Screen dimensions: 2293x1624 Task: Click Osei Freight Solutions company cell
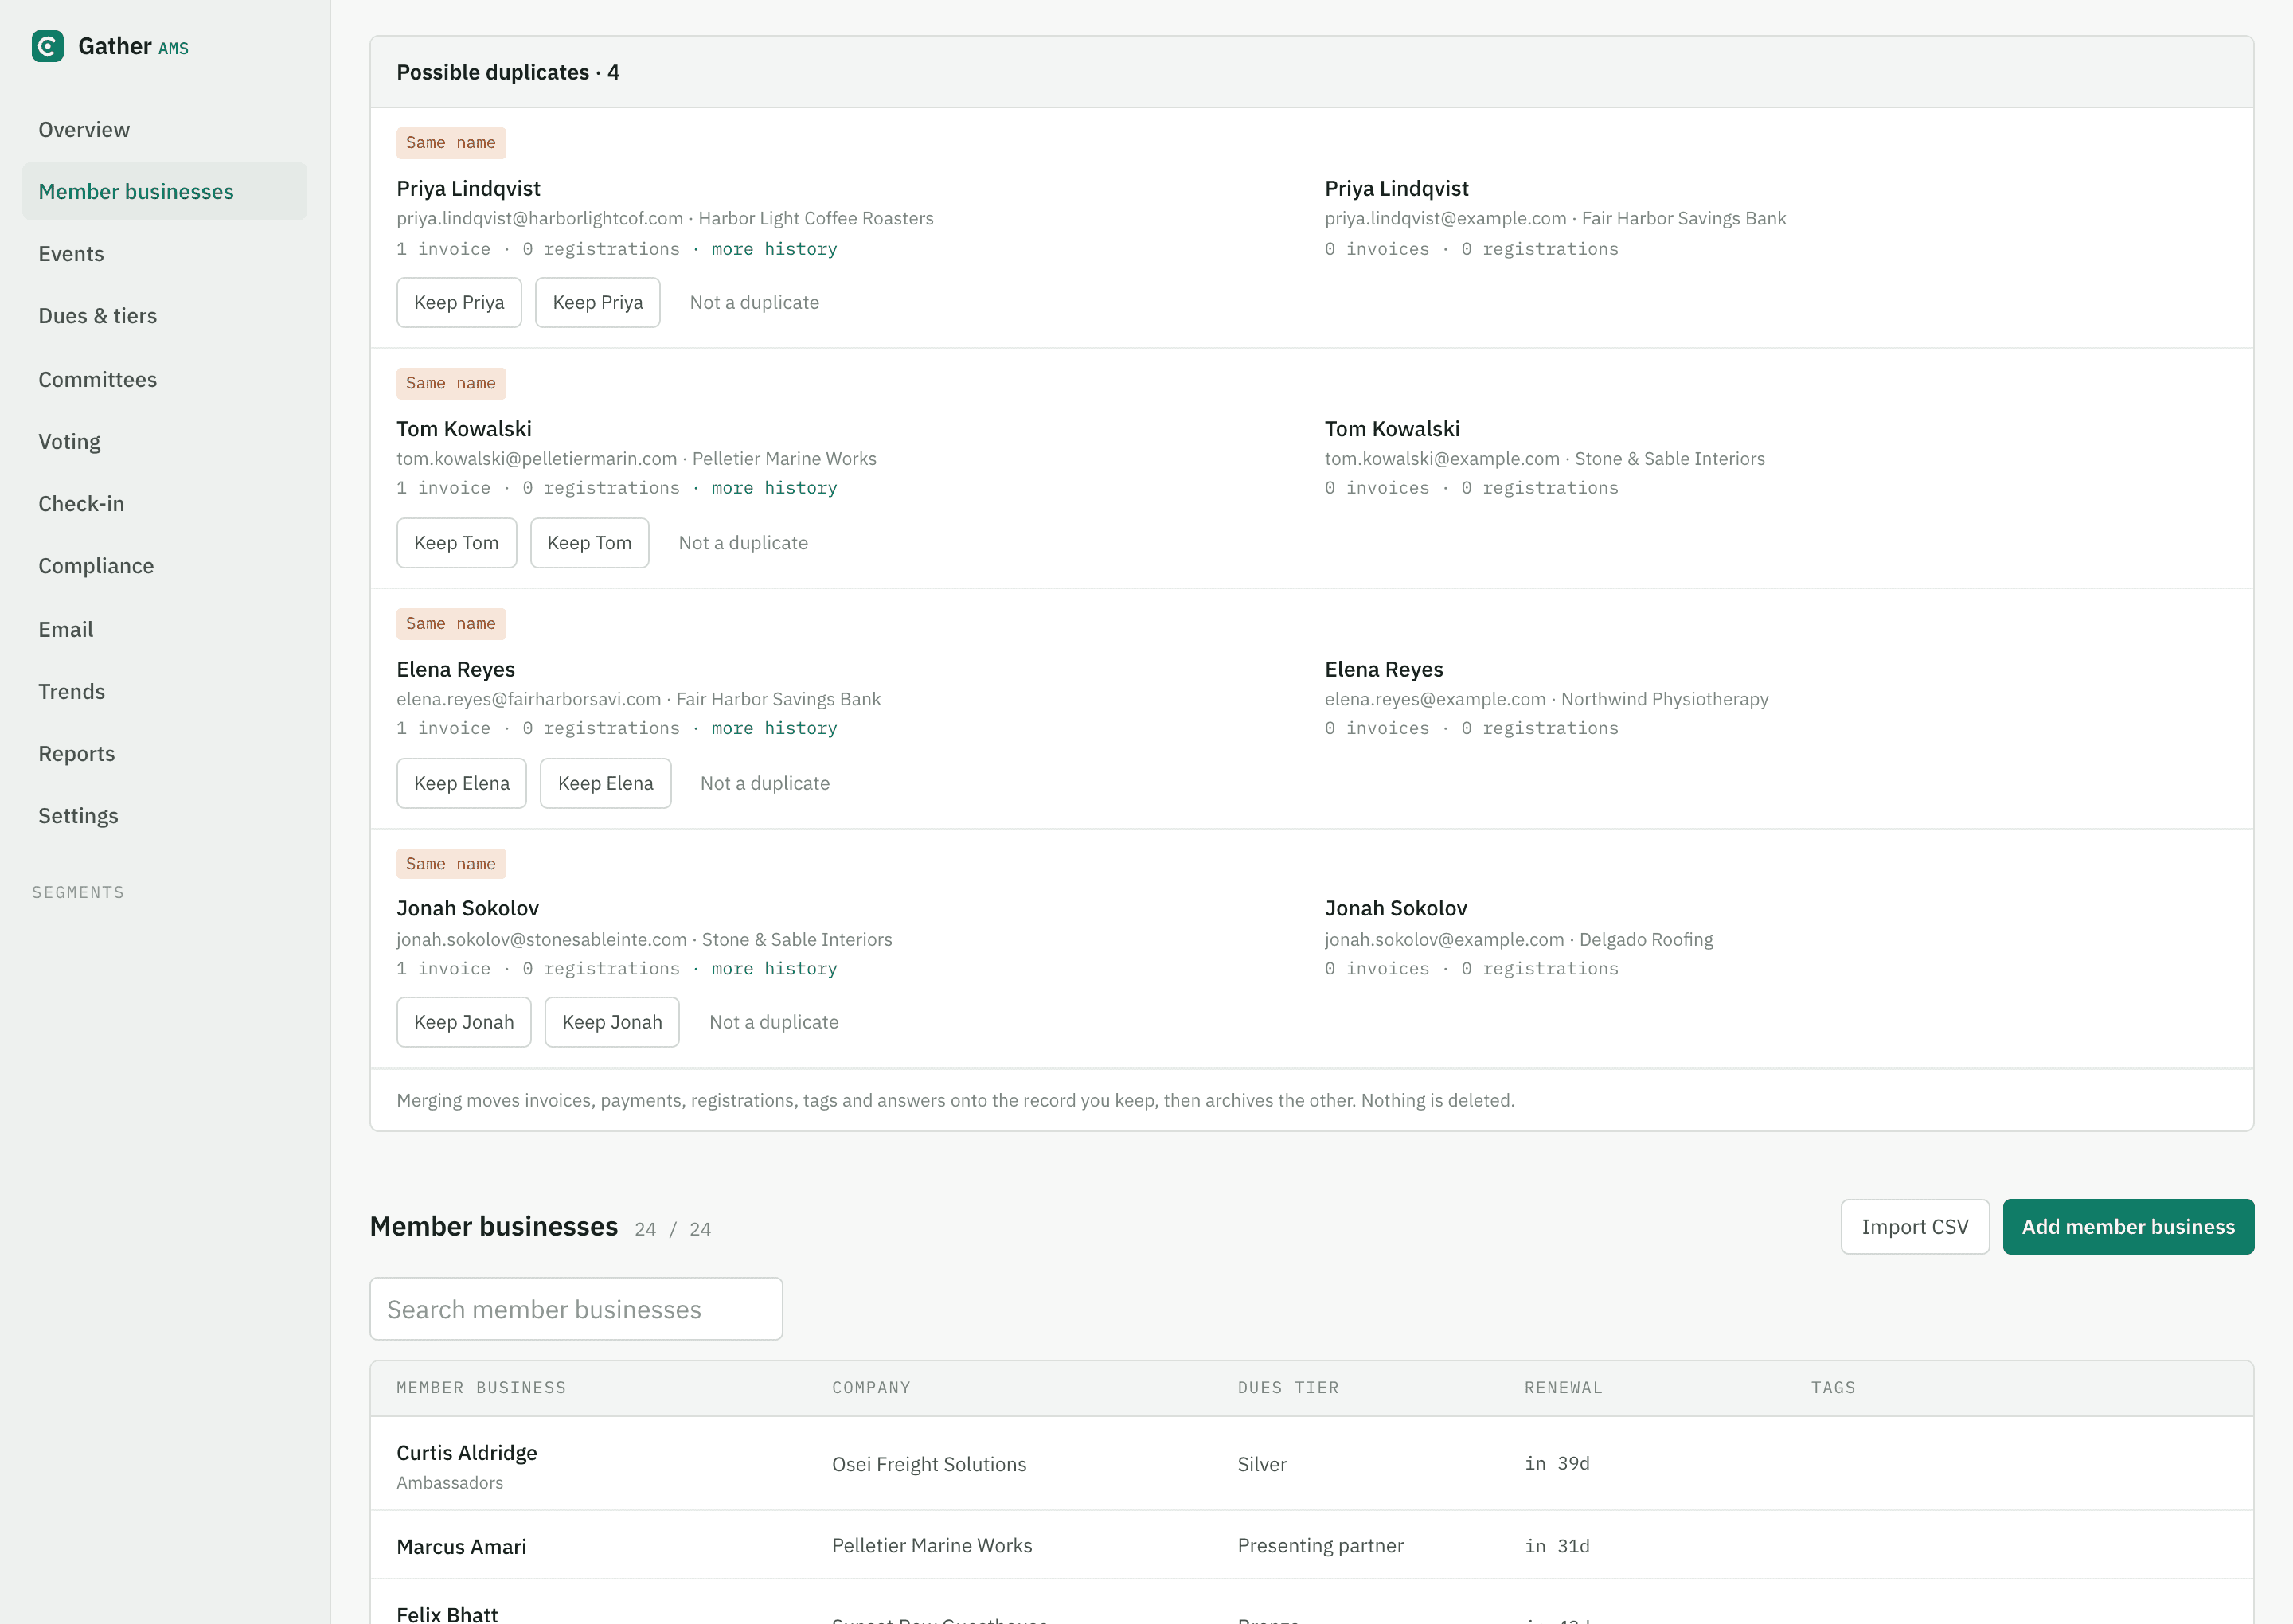[x=929, y=1464]
